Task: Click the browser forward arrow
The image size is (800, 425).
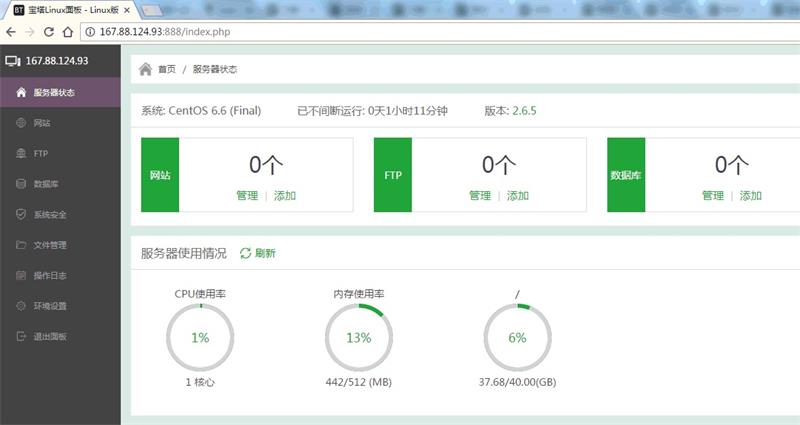Action: [x=30, y=32]
